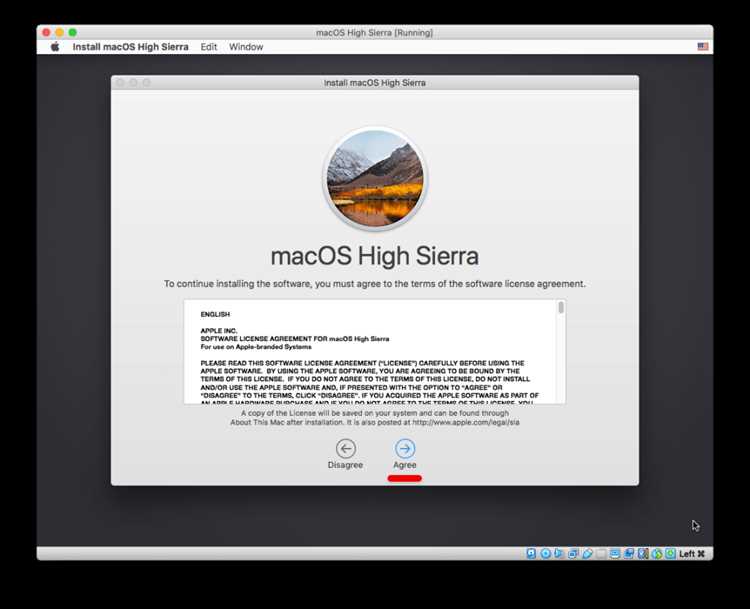Click the 'macOS High Sierra' large title text
Screen dimensions: 750x609
pos(375,256)
